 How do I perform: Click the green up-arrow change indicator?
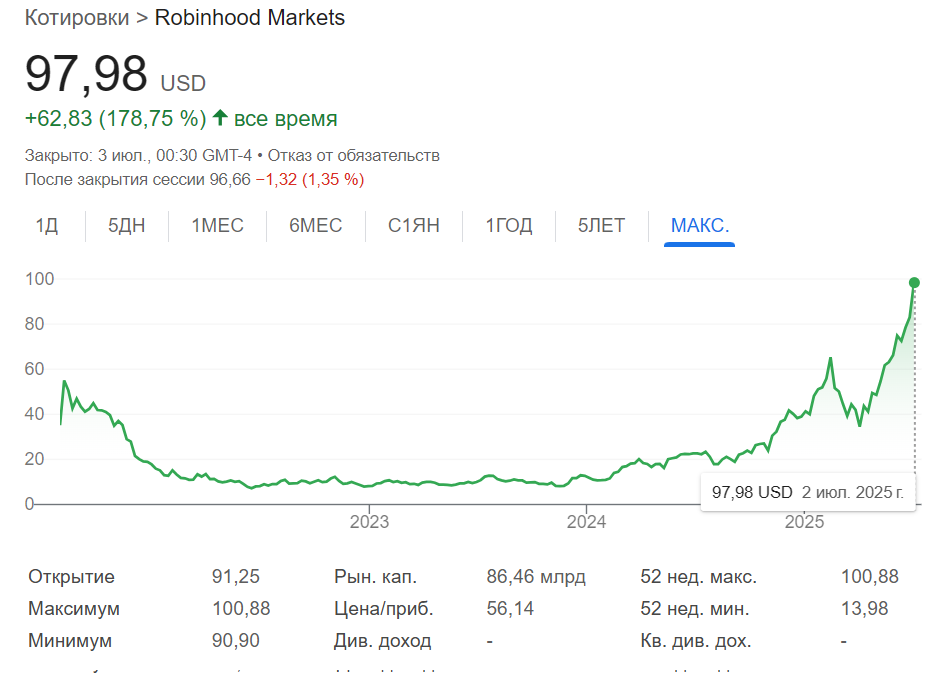point(220,119)
